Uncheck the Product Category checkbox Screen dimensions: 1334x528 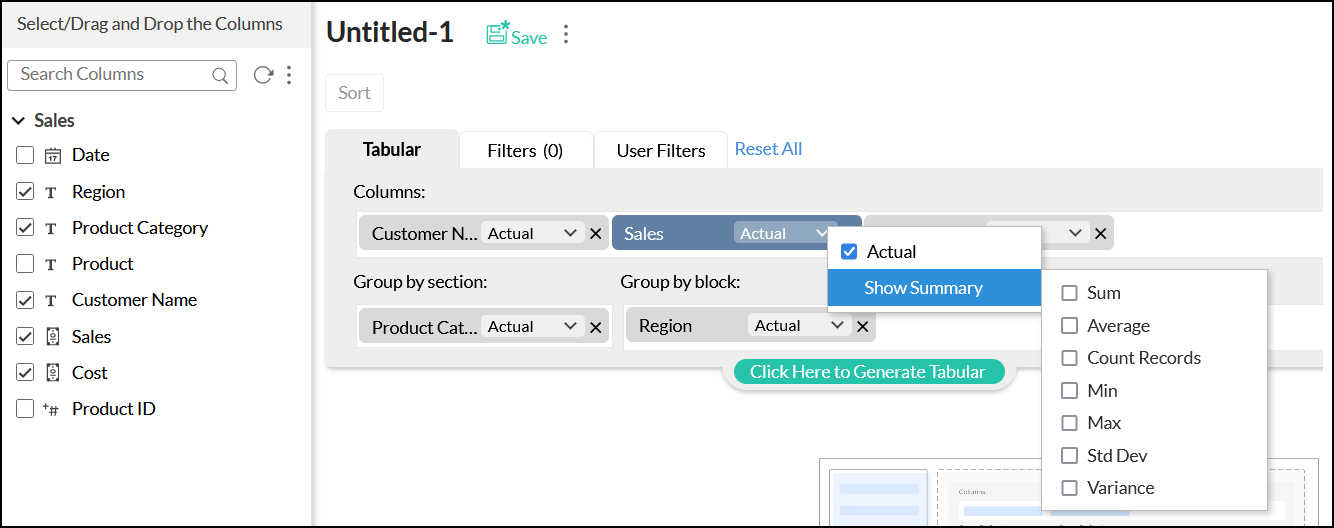click(26, 228)
